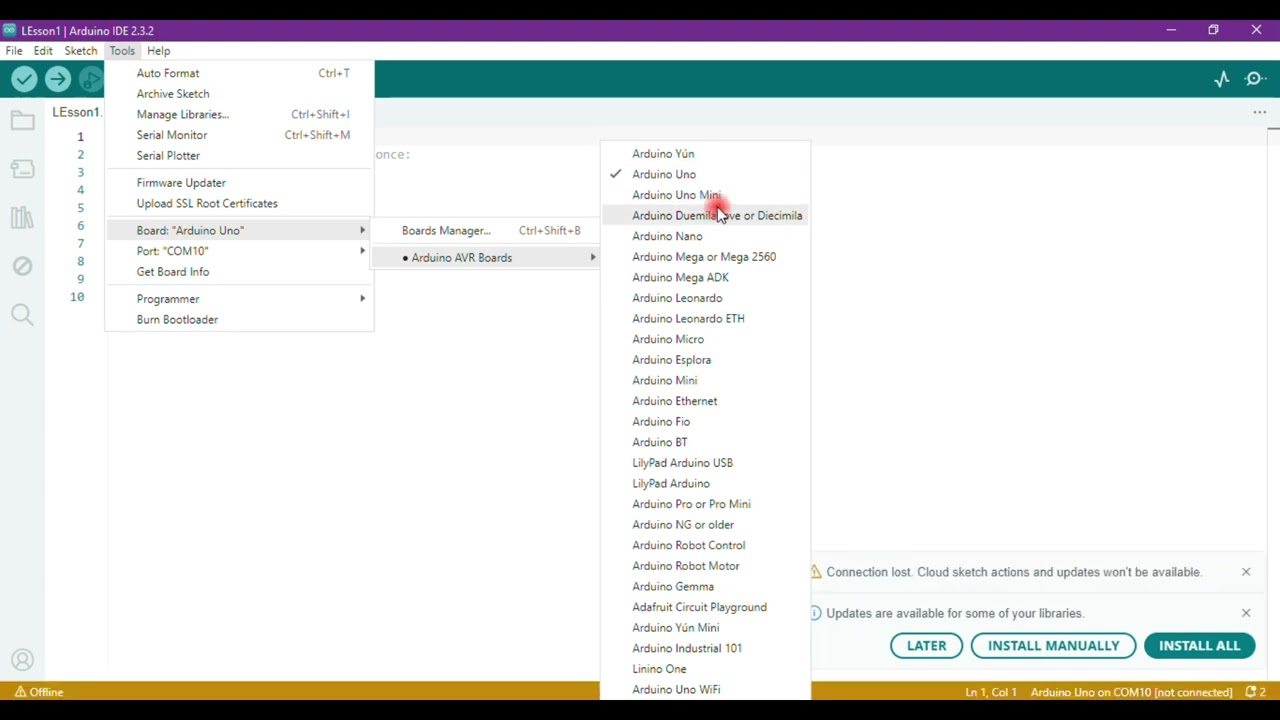Screen dimensions: 1280x720
Task: Click the three-dot editor options icon
Action: tap(1260, 112)
